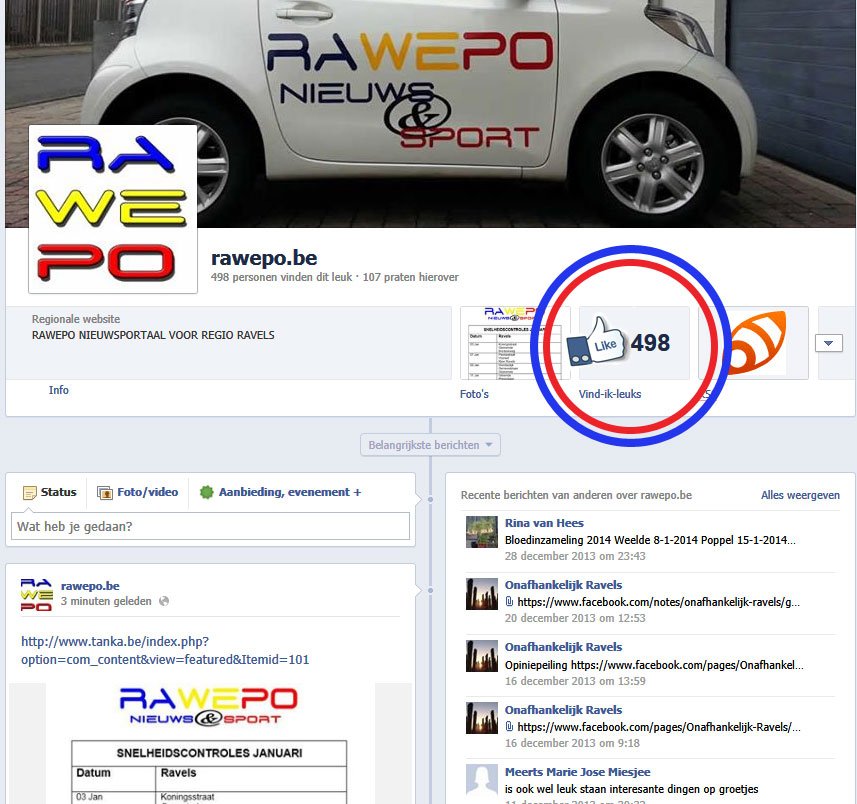
Task: Open the rawepo.be profile picture
Action: pos(113,209)
